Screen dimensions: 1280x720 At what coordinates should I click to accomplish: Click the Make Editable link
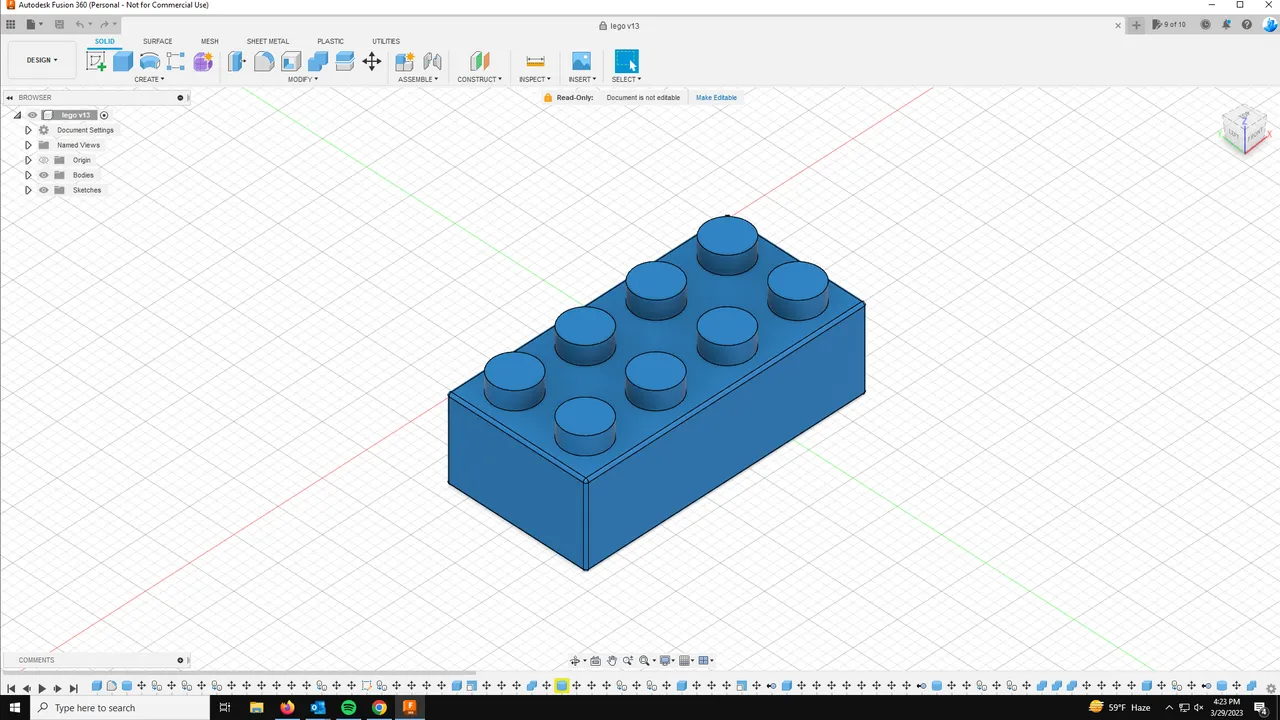coord(716,97)
